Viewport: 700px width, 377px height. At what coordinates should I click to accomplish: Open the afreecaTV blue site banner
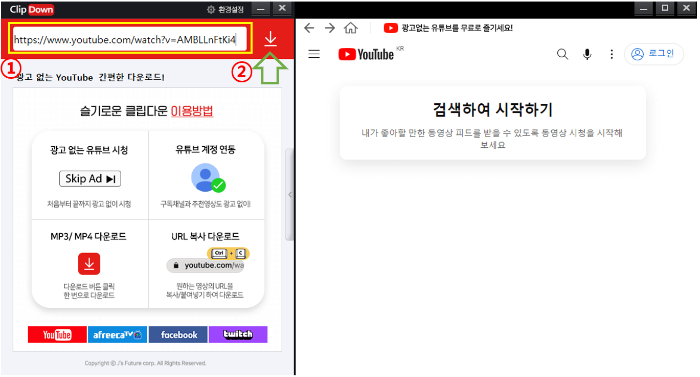(x=117, y=335)
